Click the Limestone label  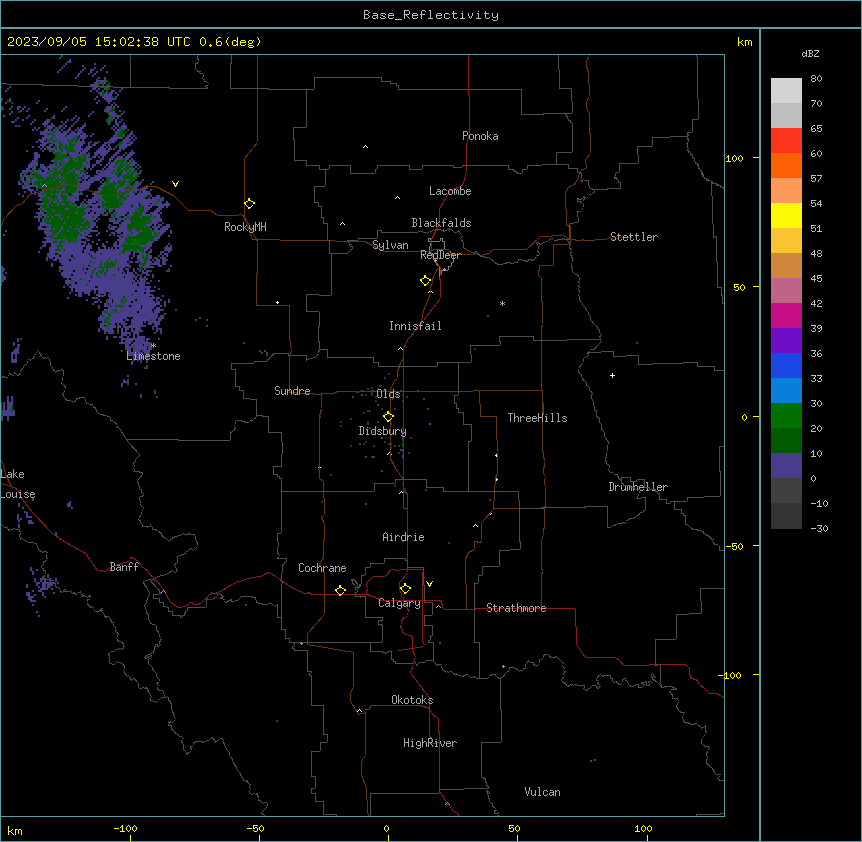153,356
